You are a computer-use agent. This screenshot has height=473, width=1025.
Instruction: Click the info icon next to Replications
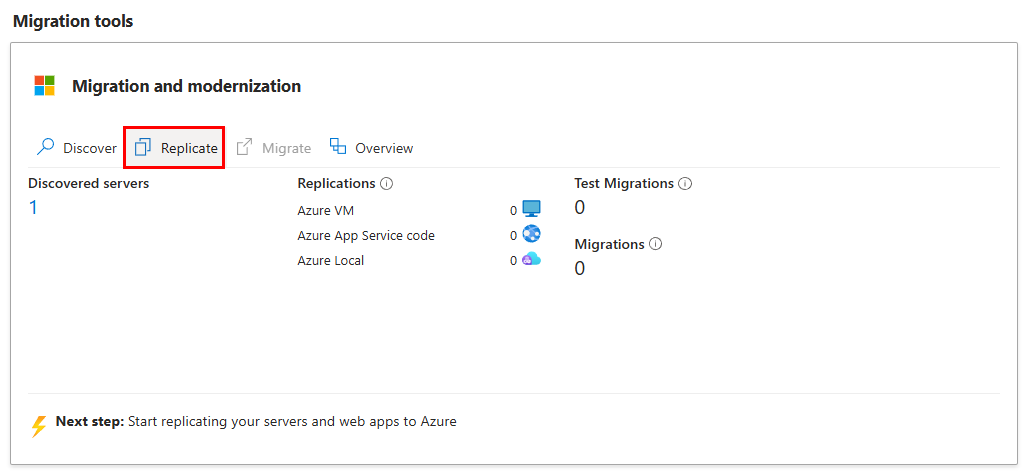click(386, 184)
